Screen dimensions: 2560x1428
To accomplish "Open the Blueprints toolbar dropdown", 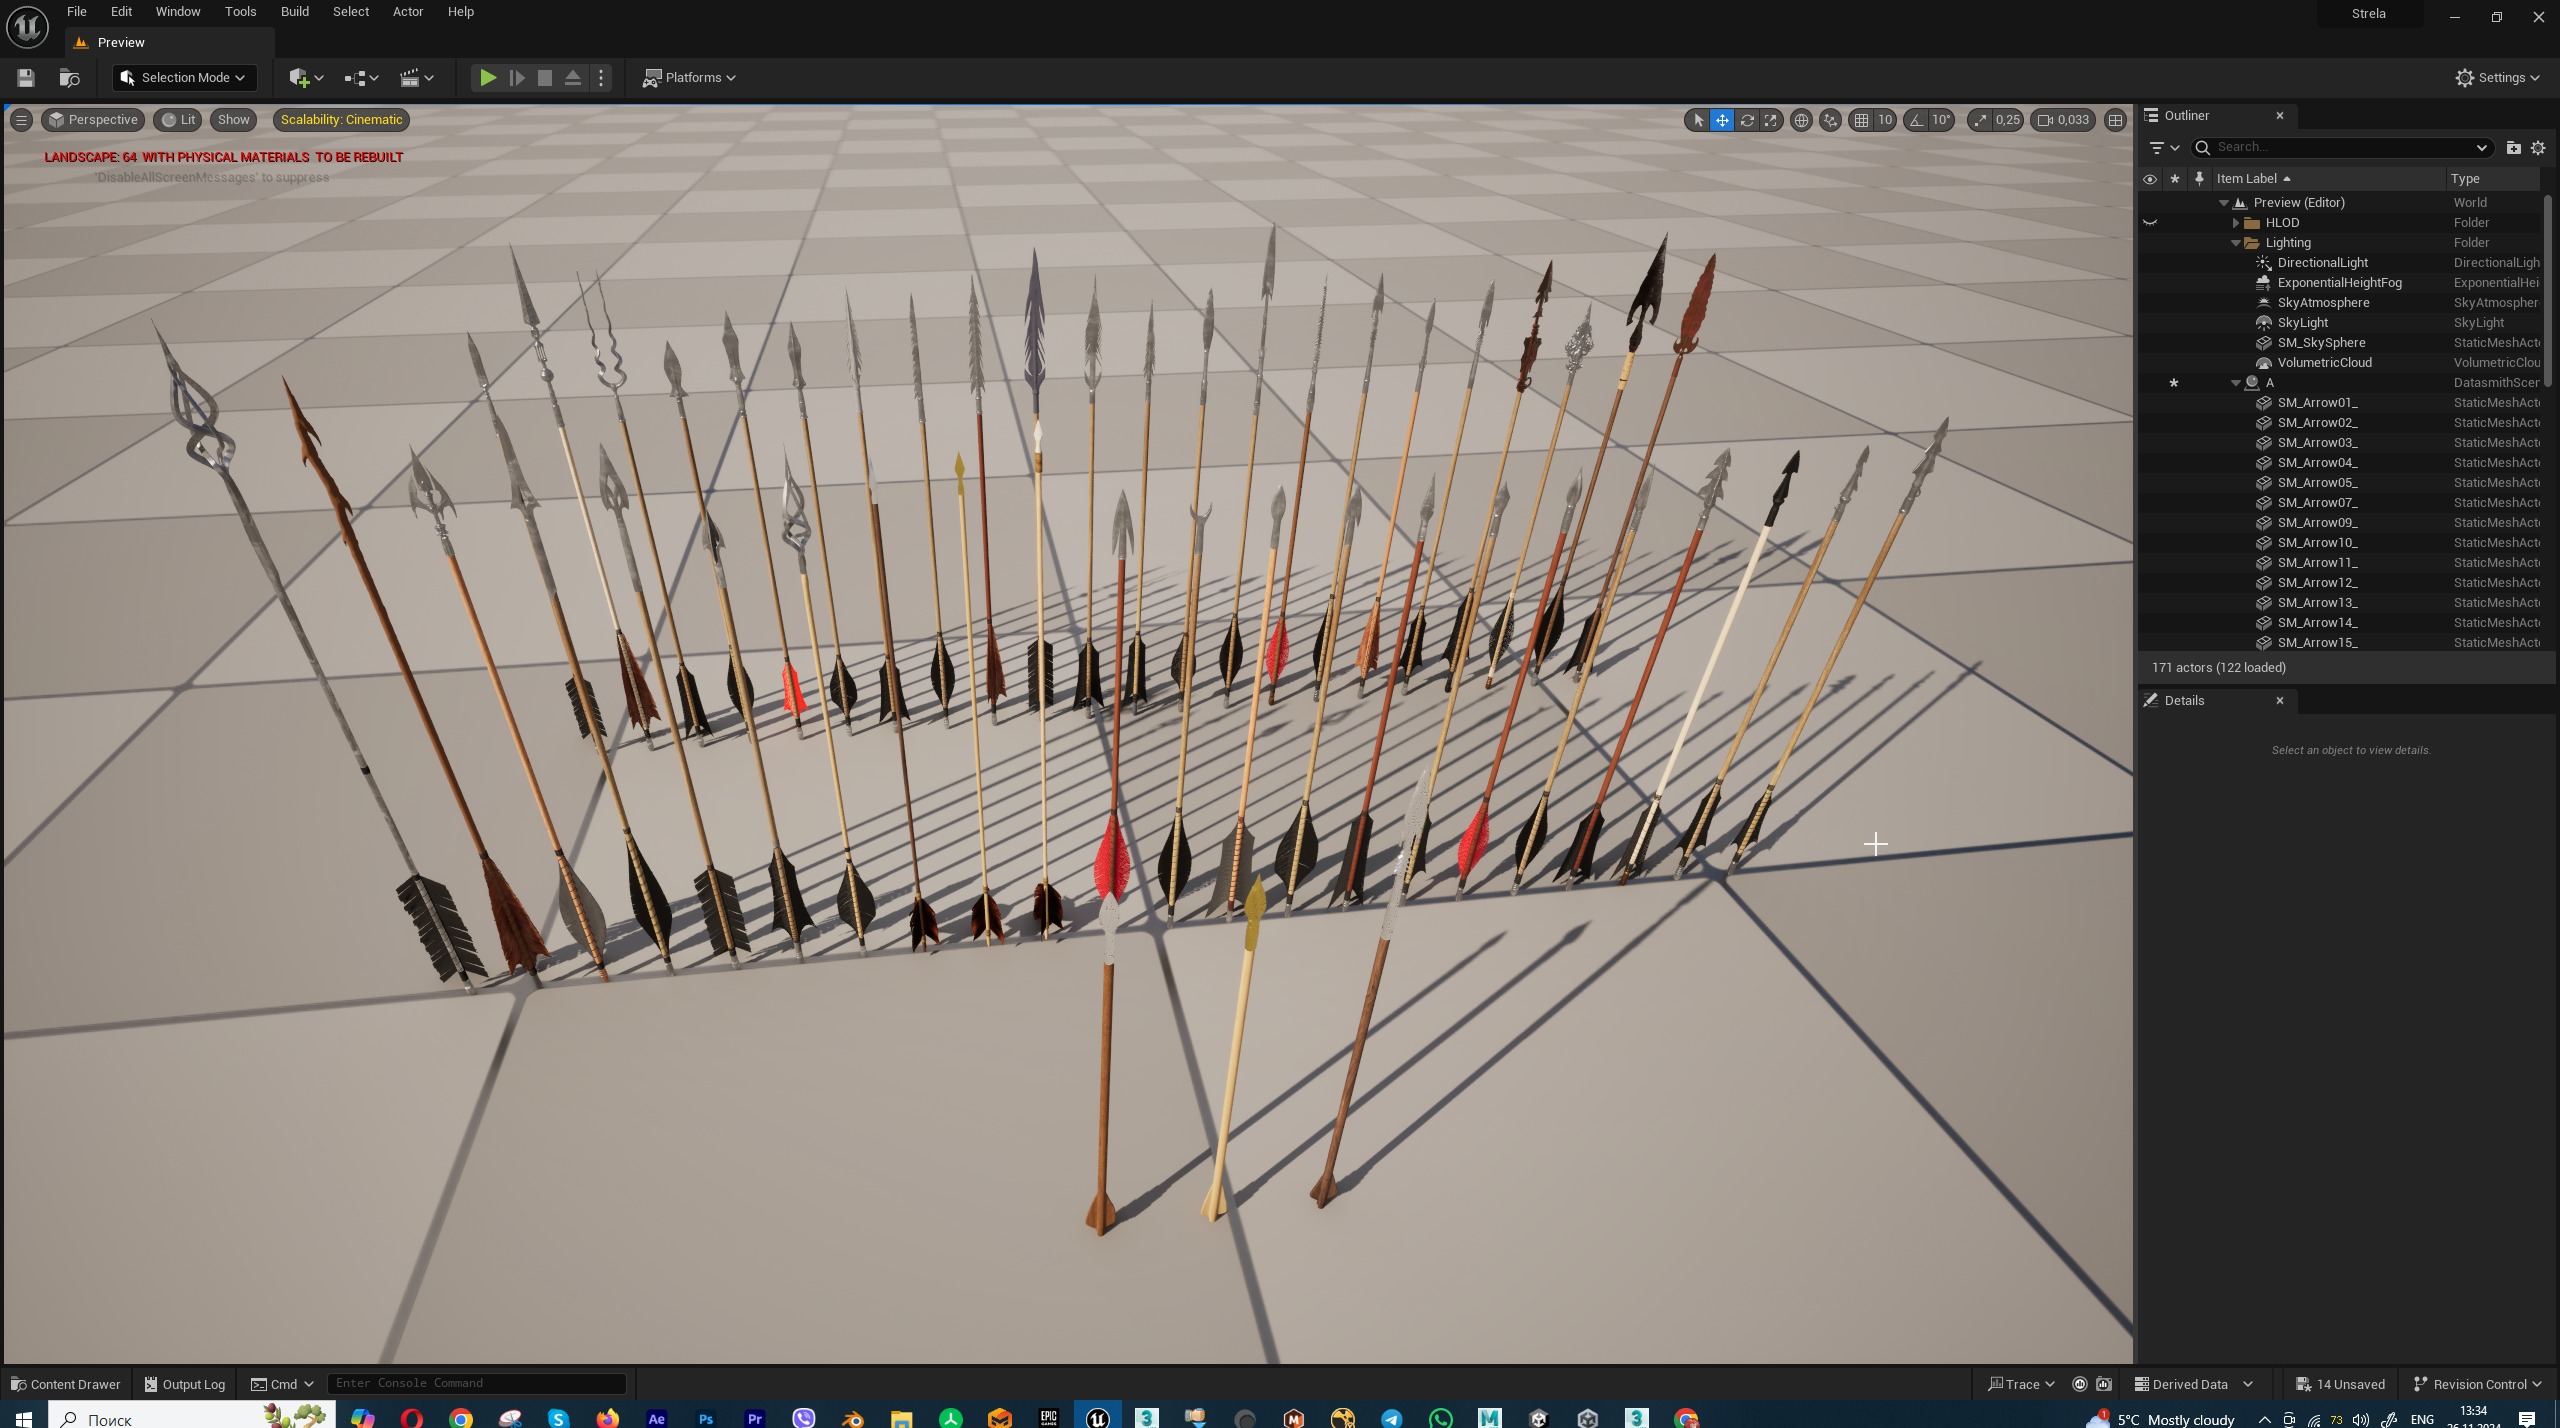I will (361, 78).
